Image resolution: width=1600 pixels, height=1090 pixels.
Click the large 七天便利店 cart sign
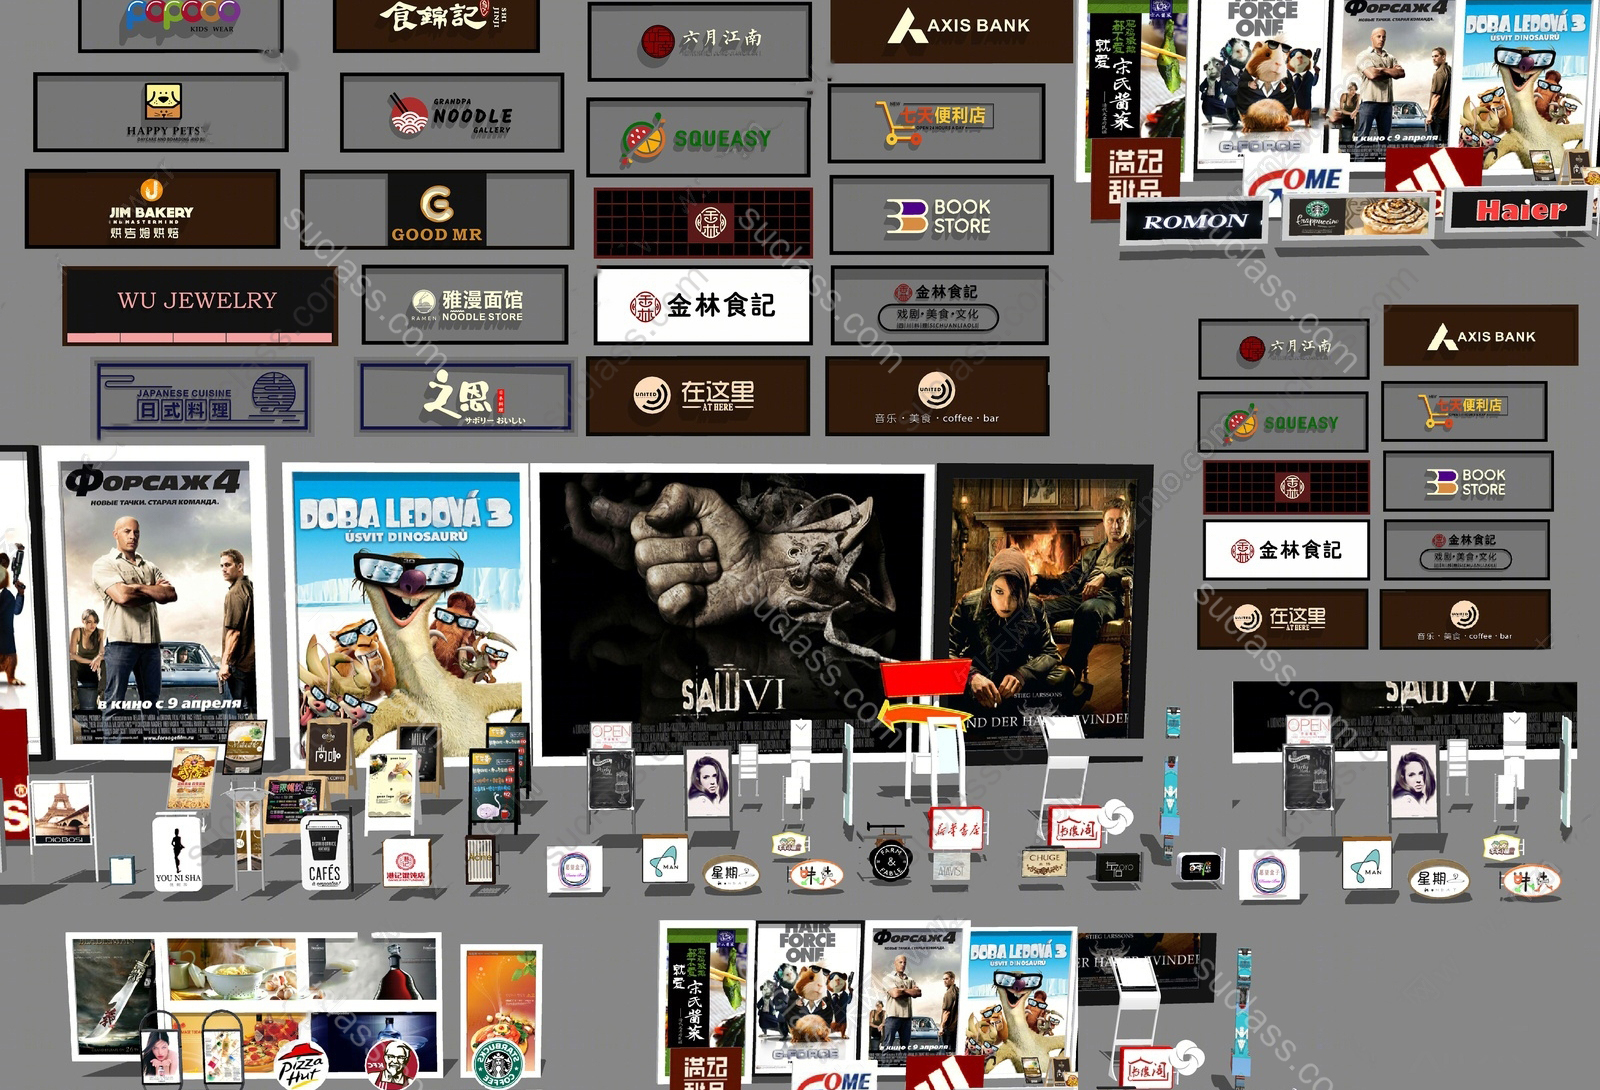coord(937,124)
